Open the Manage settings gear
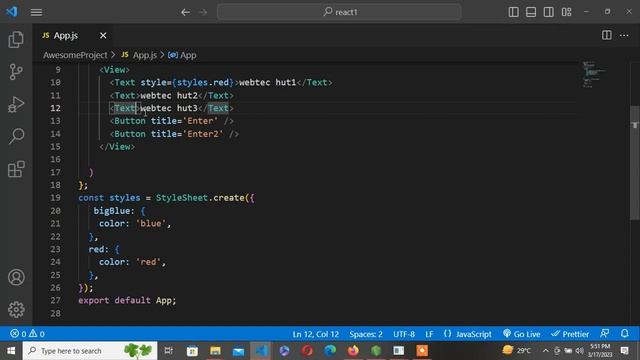The height and width of the screenshot is (360, 640). click(16, 309)
